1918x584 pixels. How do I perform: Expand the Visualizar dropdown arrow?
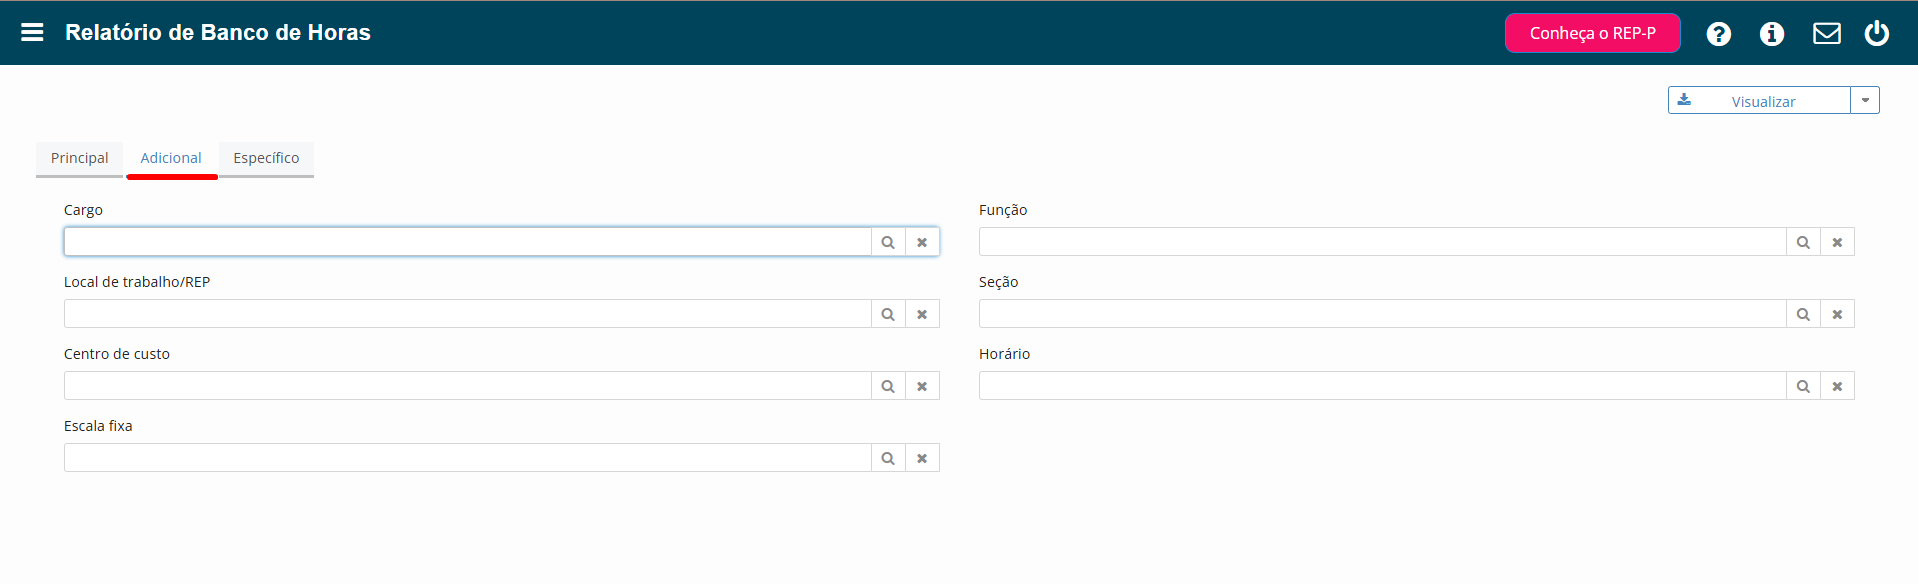[x=1865, y=100]
